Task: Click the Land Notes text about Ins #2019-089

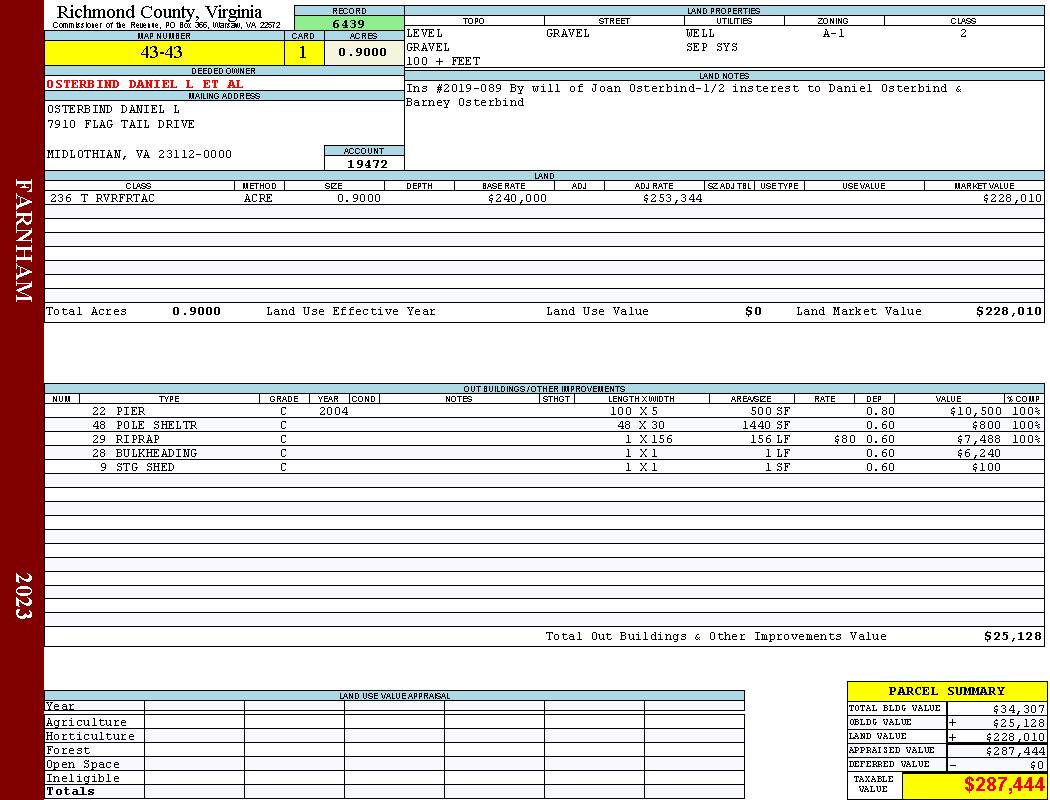Action: coord(683,95)
